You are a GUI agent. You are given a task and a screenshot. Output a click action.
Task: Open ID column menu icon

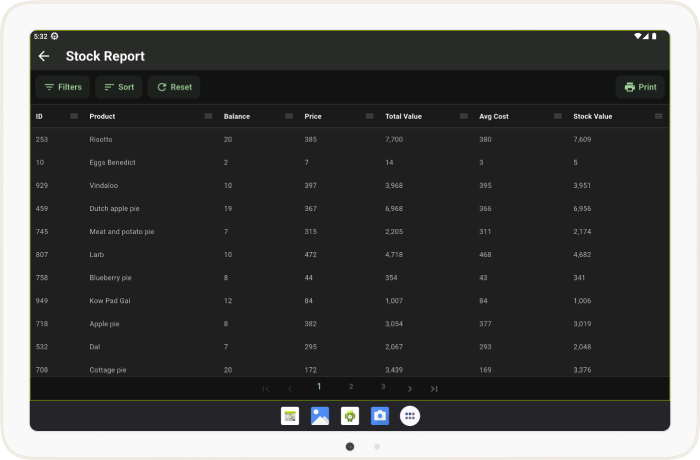[x=74, y=116]
